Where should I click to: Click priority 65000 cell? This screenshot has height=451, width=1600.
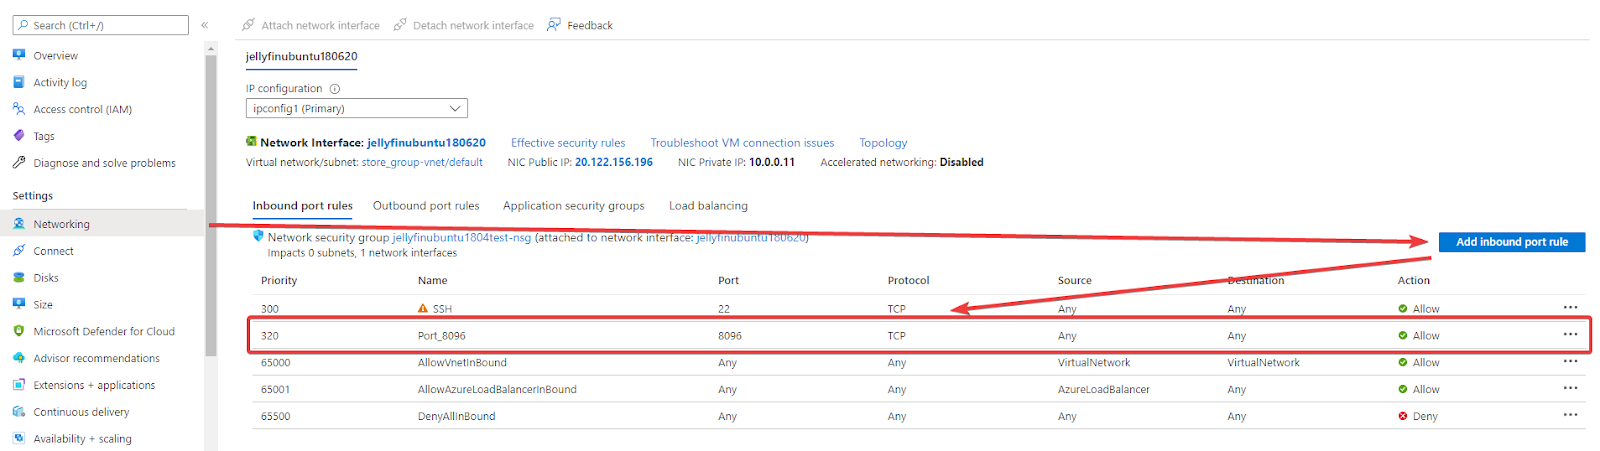point(275,363)
